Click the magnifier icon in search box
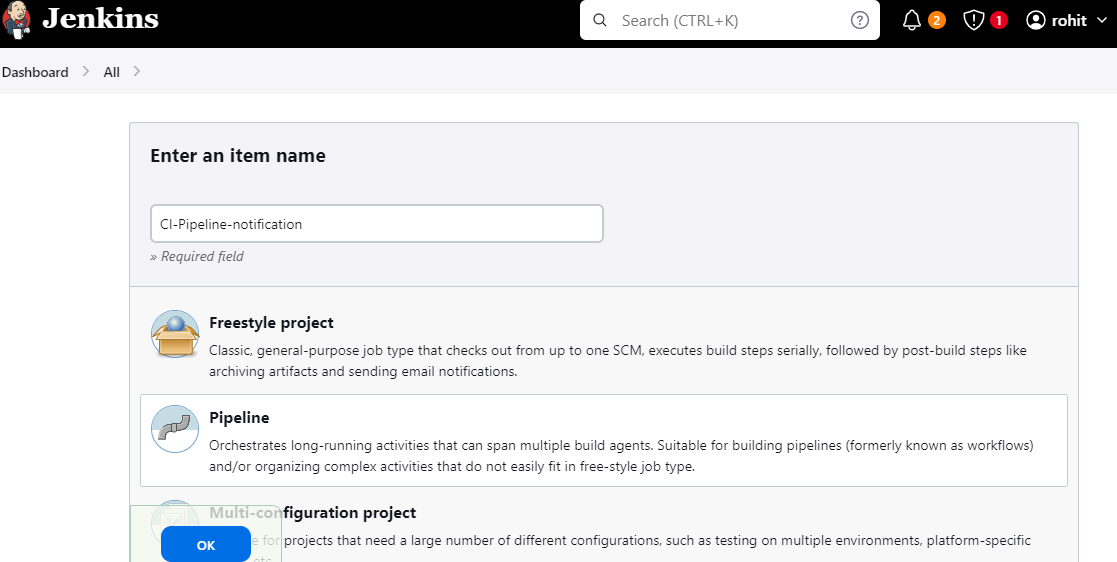This screenshot has height=562, width=1117. [600, 20]
